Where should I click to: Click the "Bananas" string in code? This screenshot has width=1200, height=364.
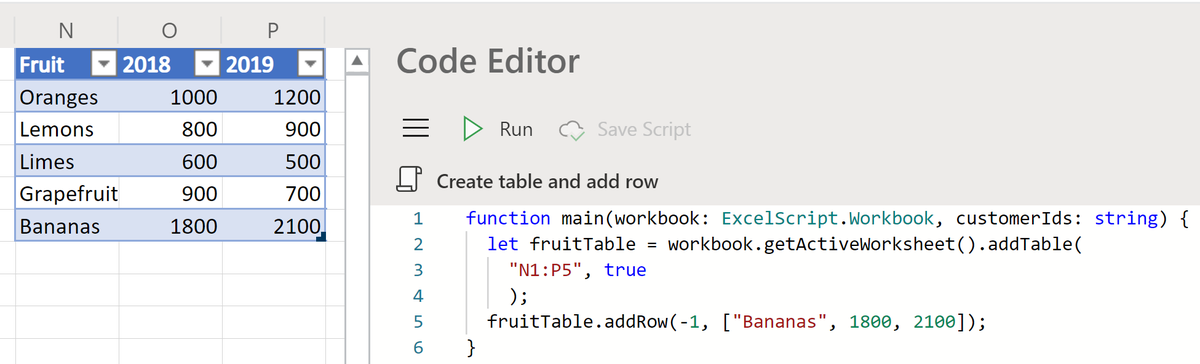pyautogui.click(x=780, y=321)
